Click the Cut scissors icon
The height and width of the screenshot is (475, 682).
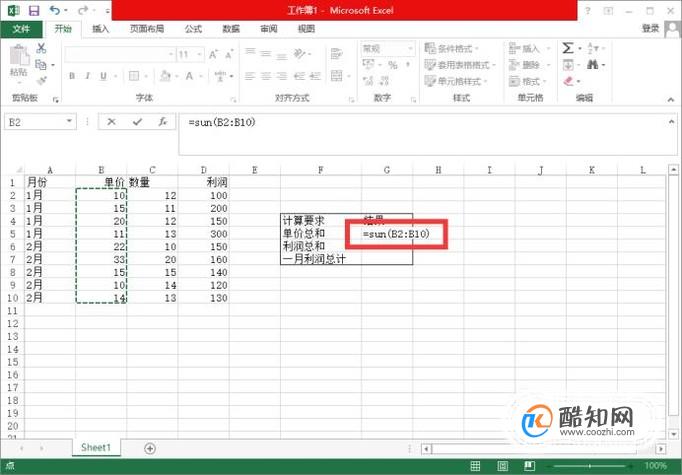coord(41,48)
